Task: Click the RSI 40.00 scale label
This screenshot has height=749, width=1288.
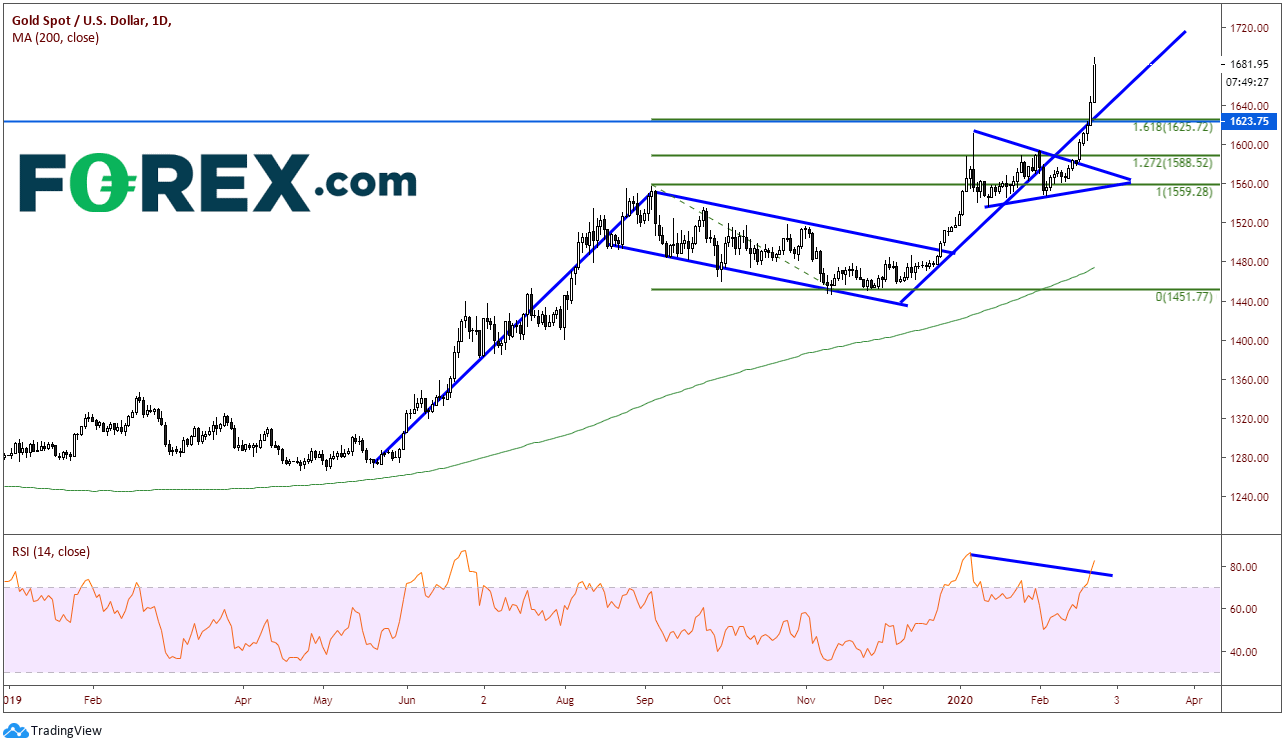Action: (x=1241, y=652)
